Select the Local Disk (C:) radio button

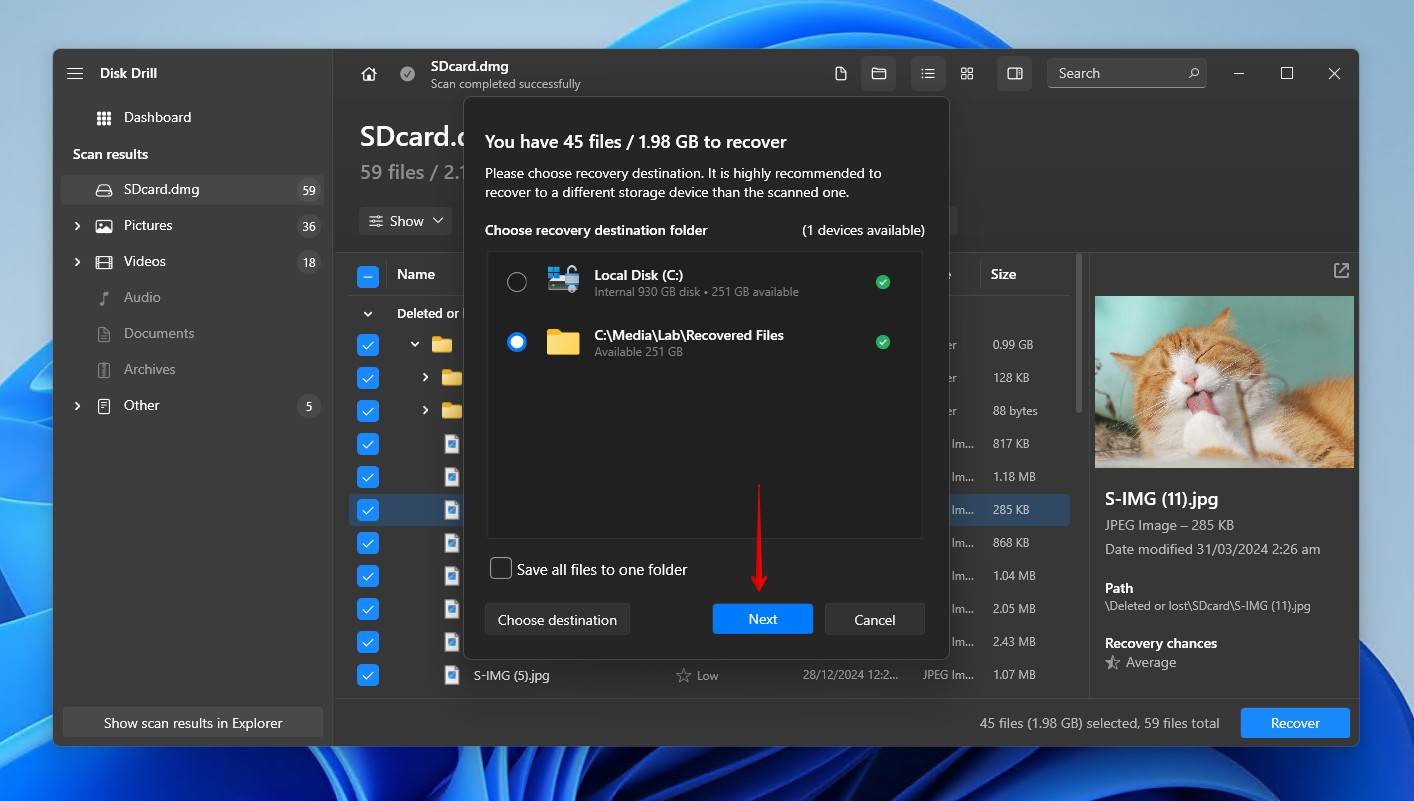(517, 282)
